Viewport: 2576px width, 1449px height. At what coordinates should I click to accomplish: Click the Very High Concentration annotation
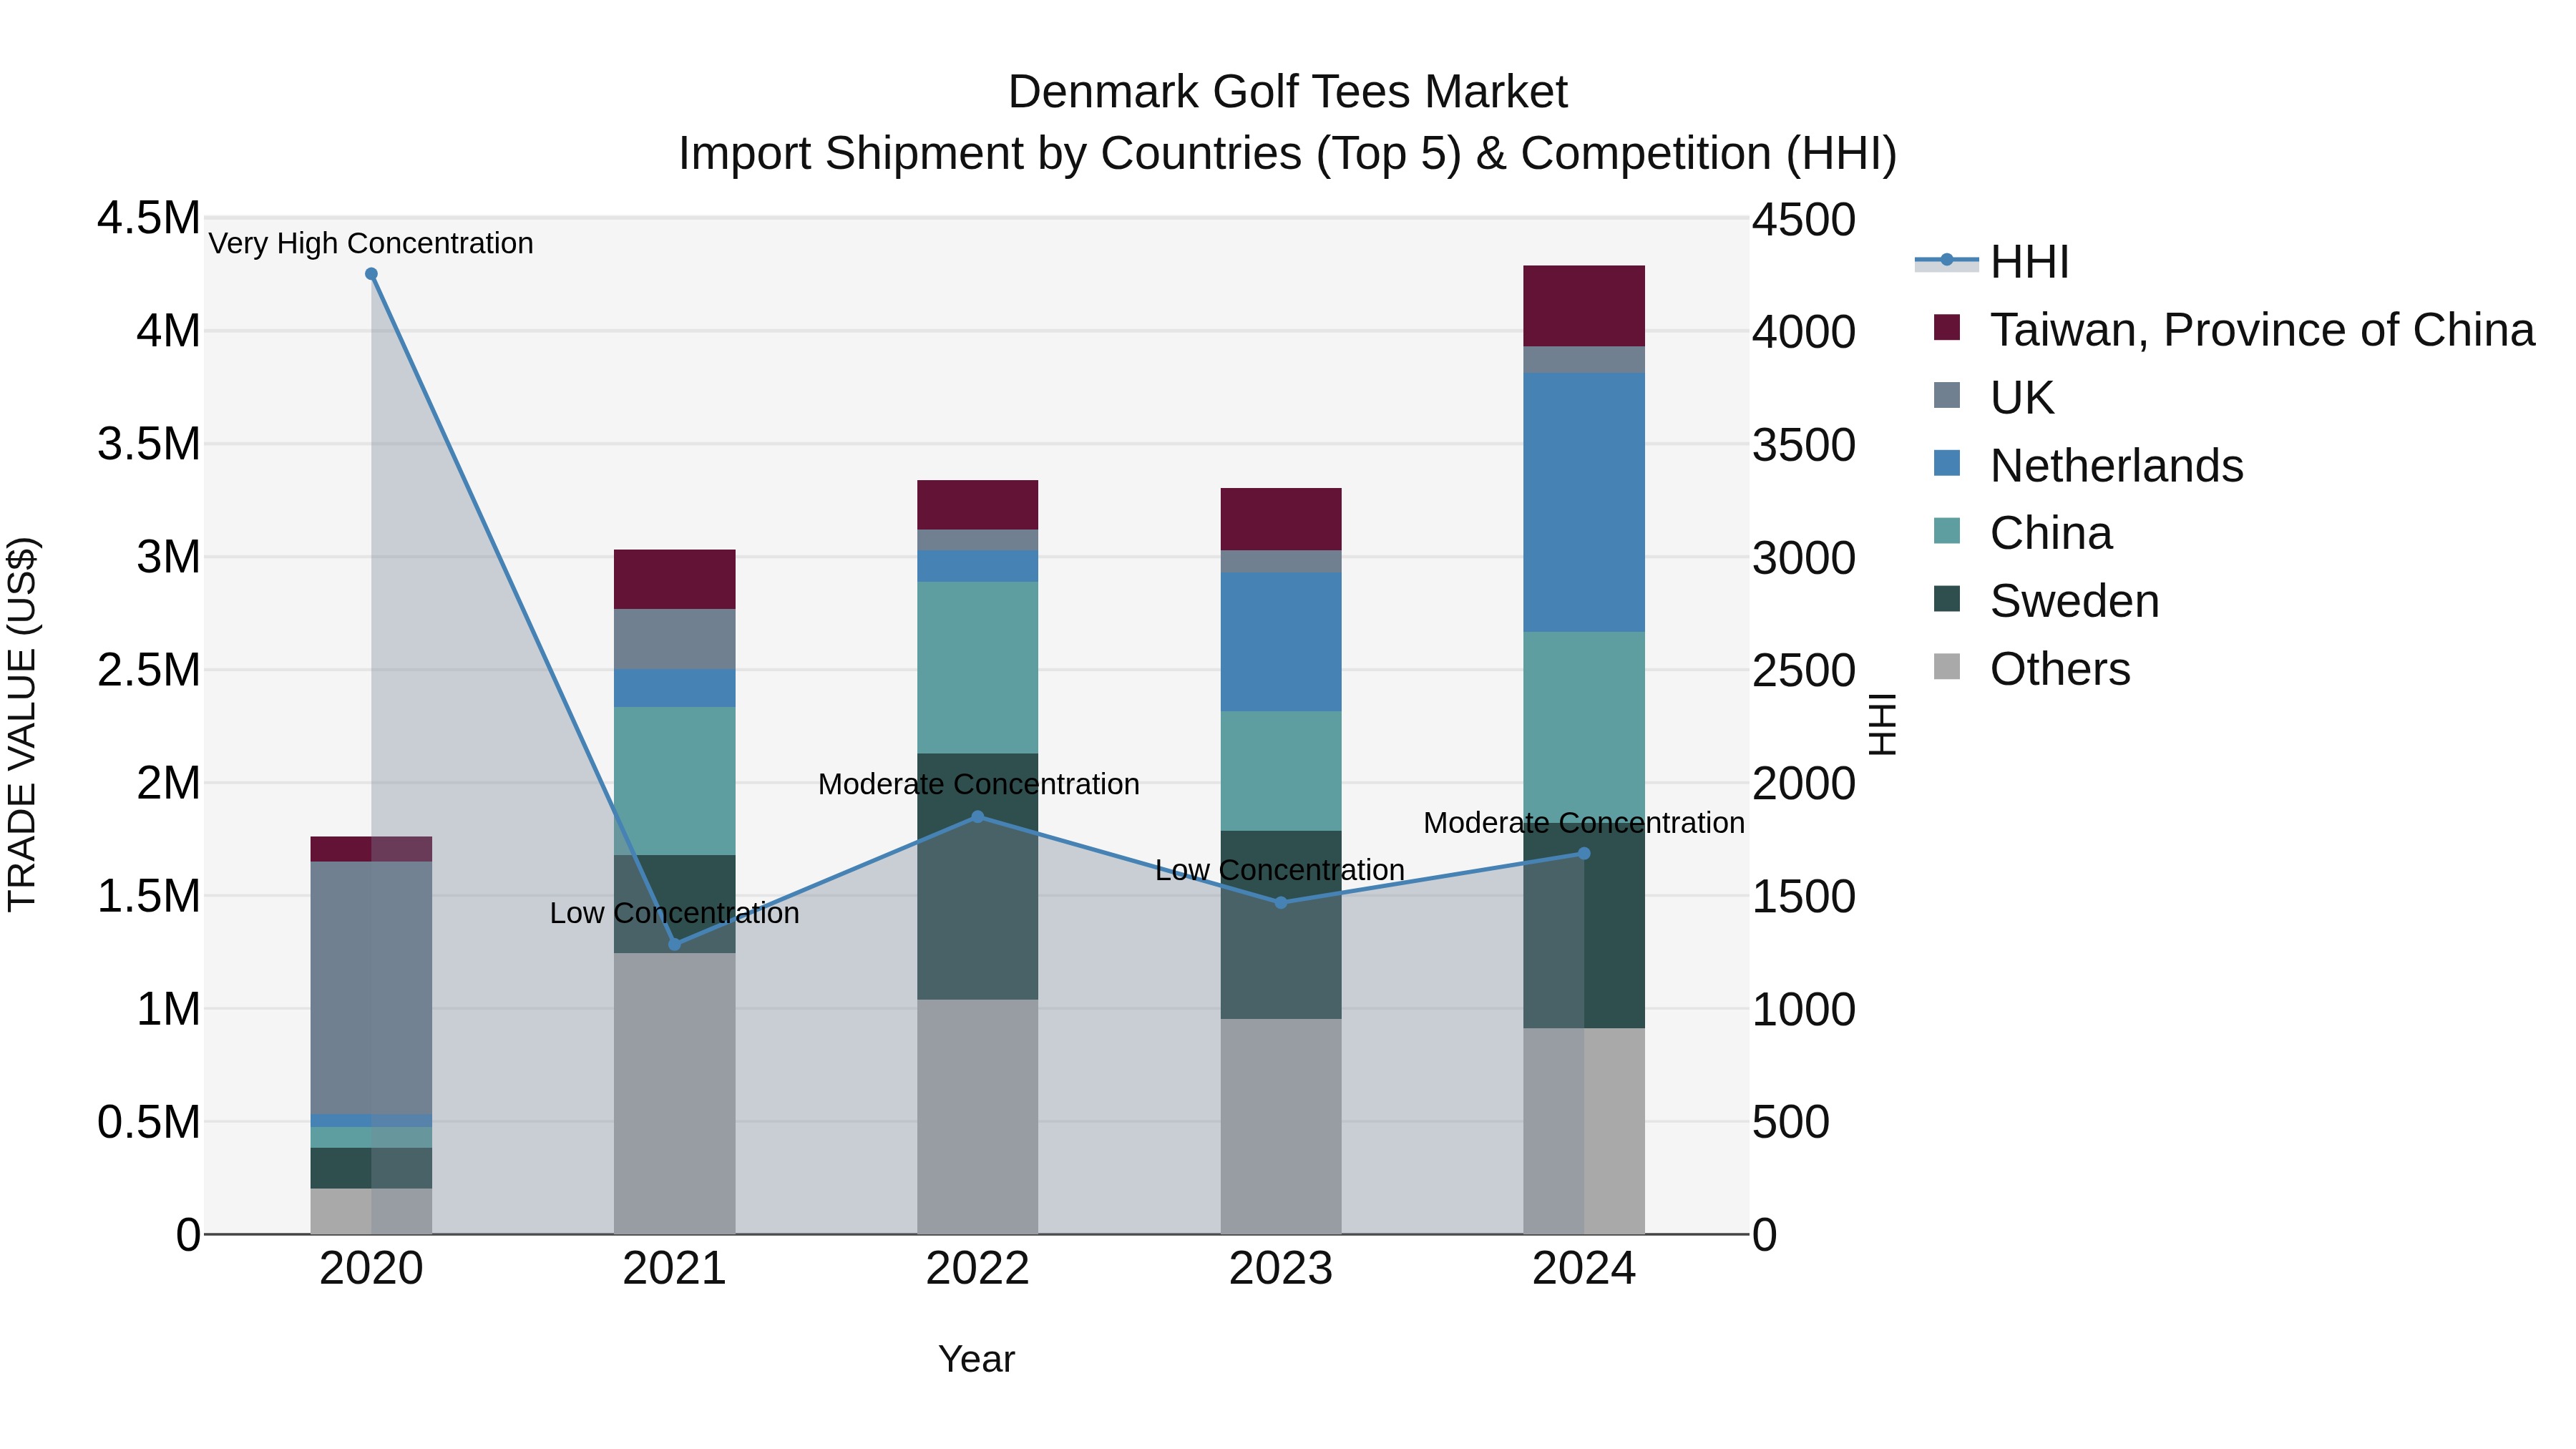[371, 243]
